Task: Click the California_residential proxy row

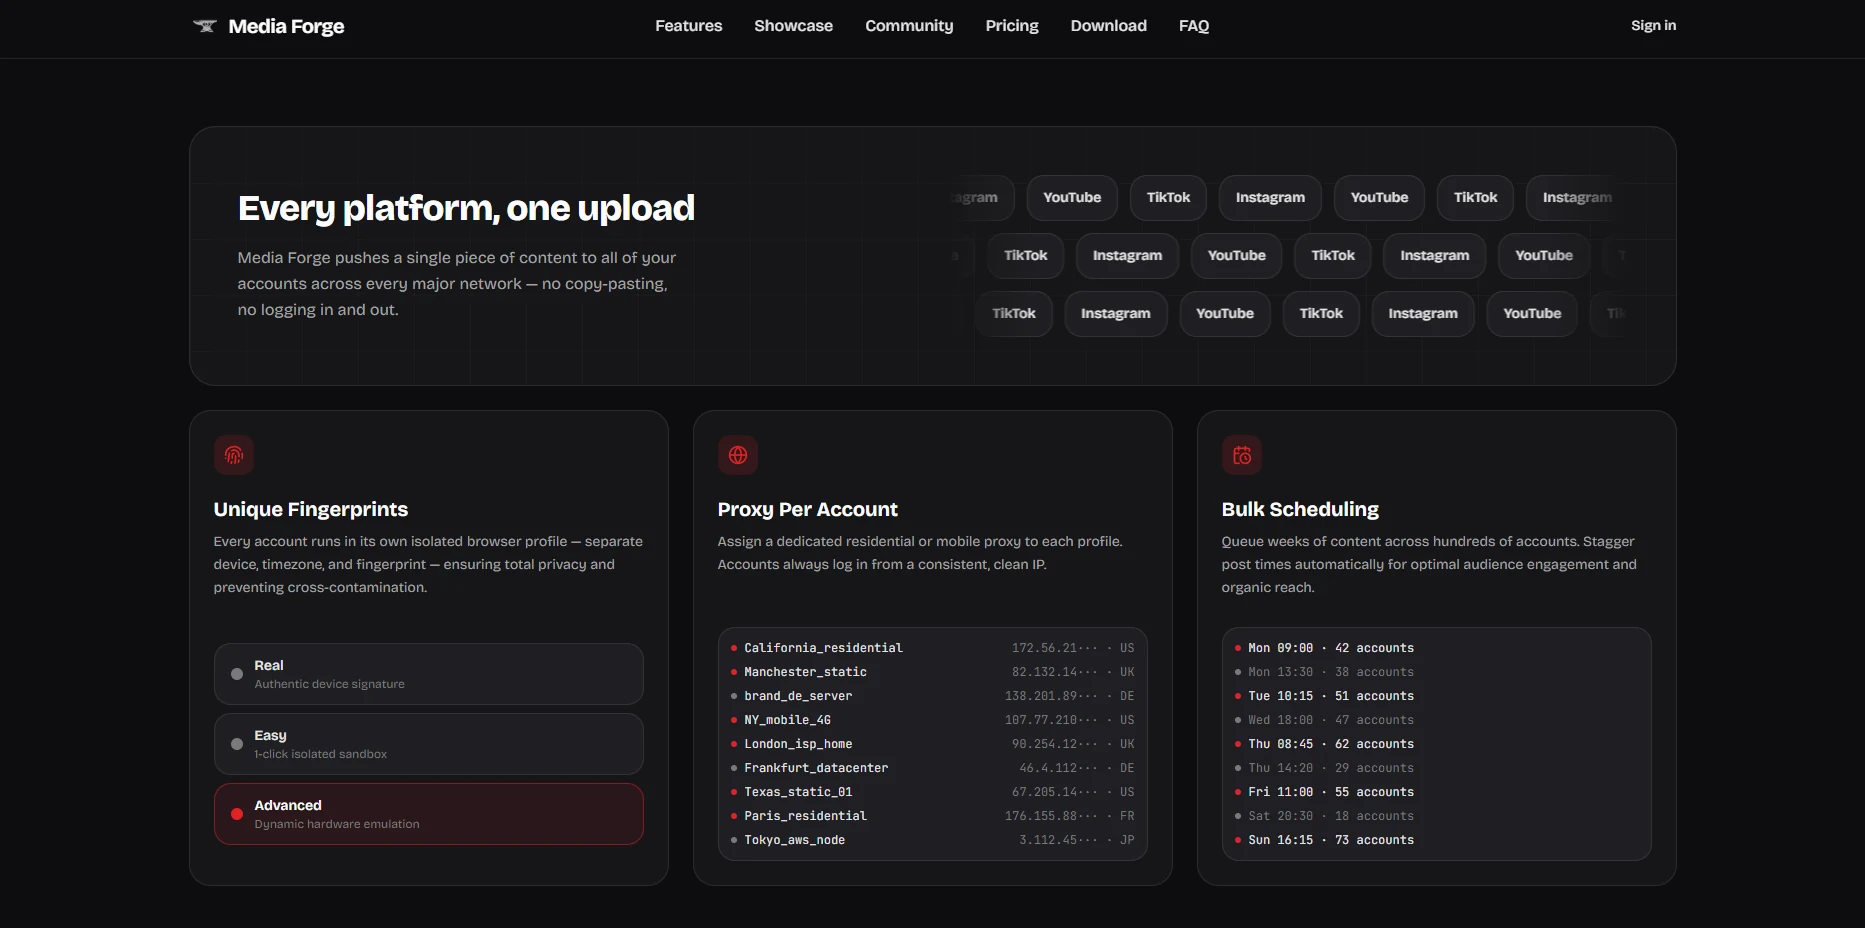Action: click(932, 648)
